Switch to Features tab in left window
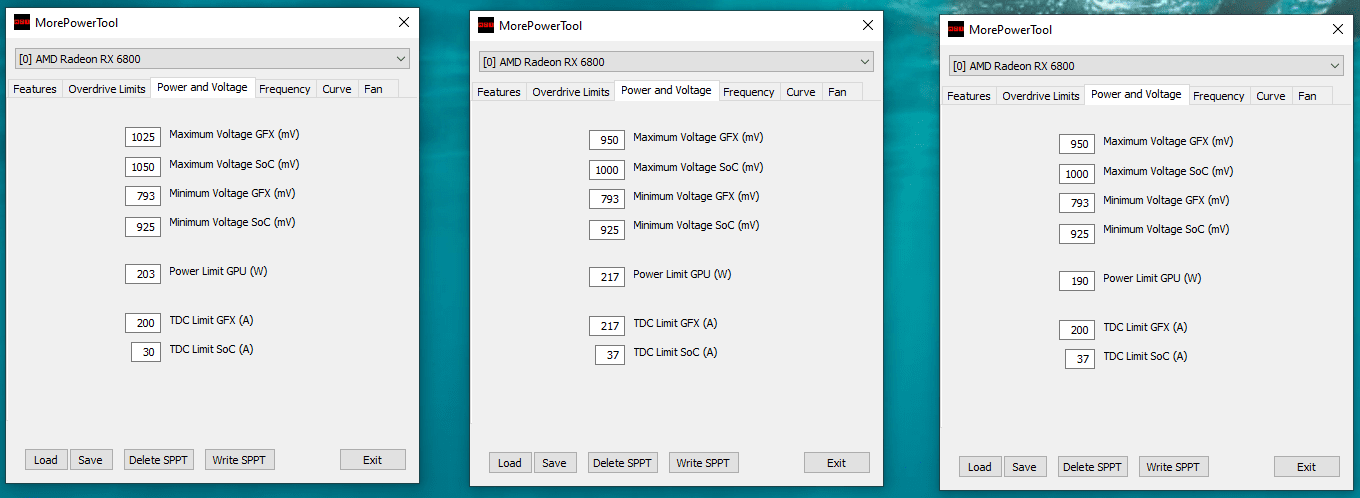Screen dimensions: 1360x498 tap(35, 89)
